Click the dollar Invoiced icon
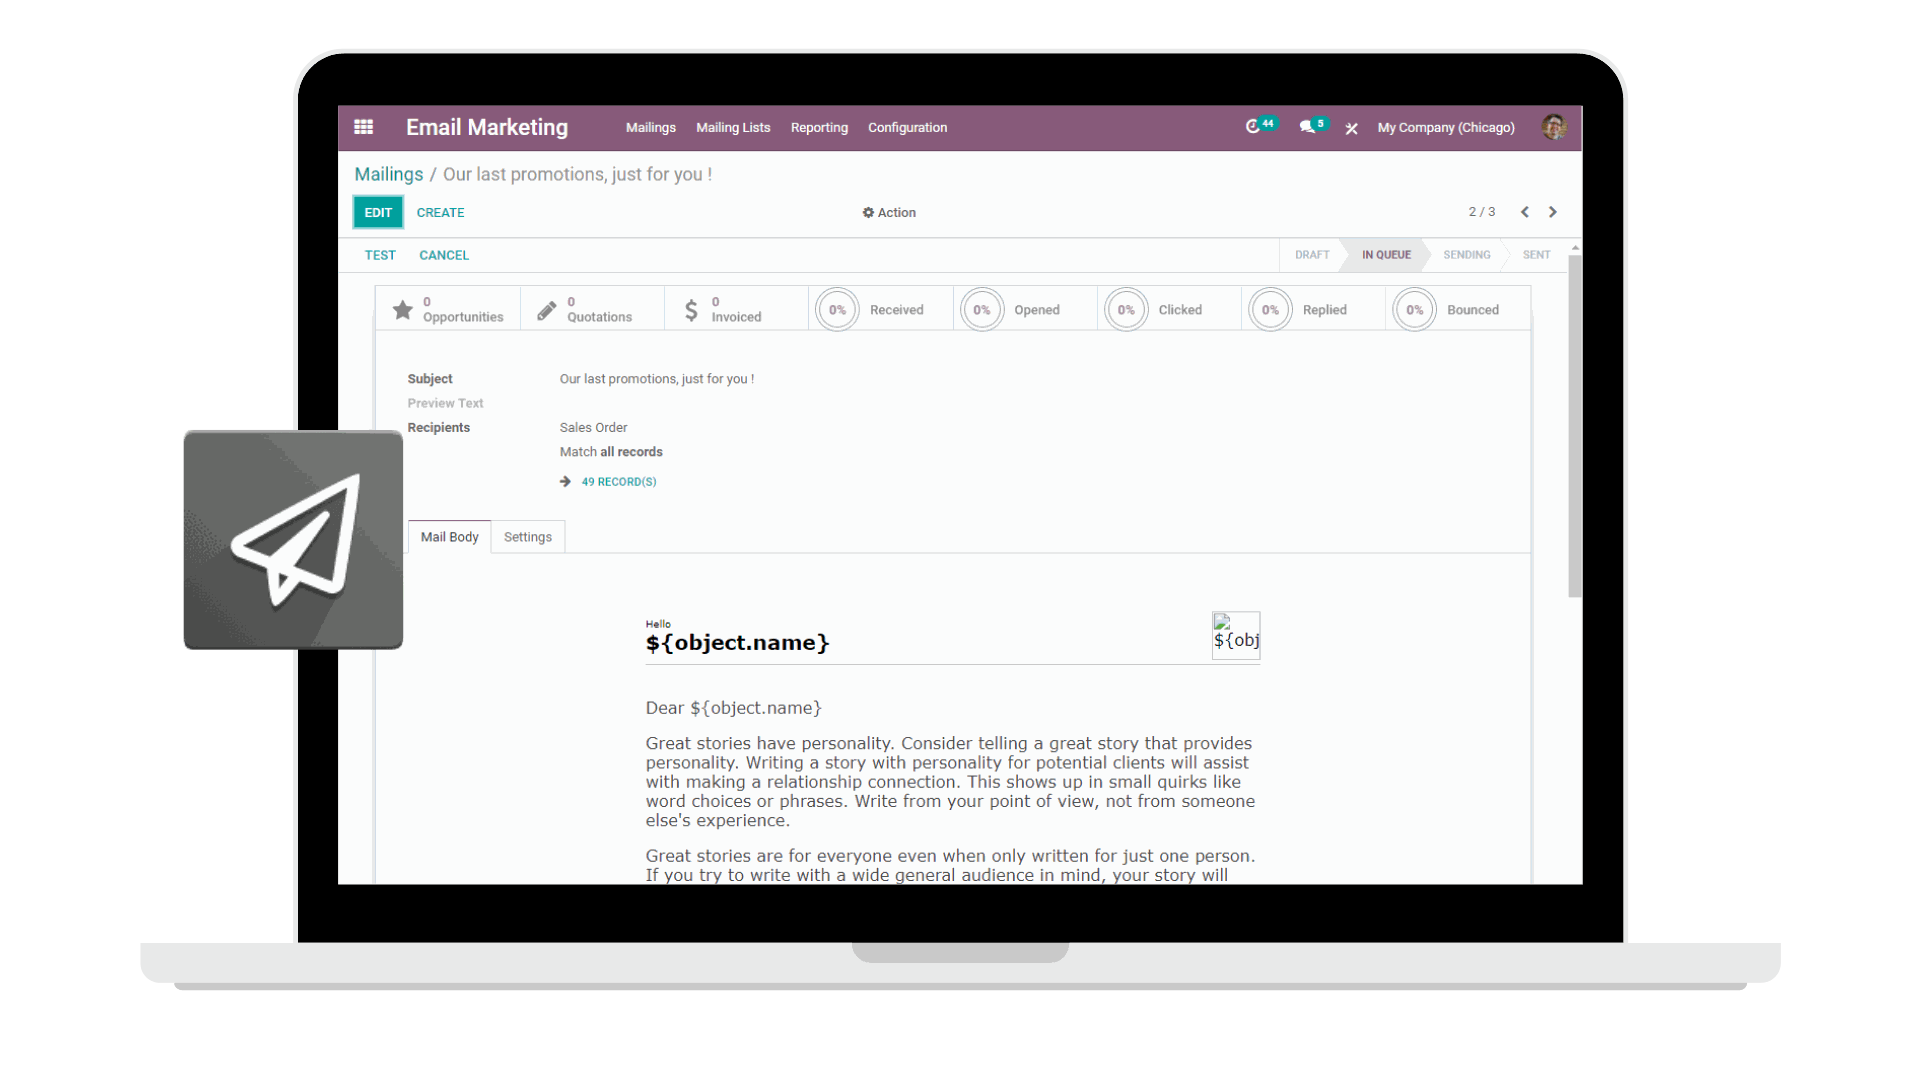 tap(692, 310)
